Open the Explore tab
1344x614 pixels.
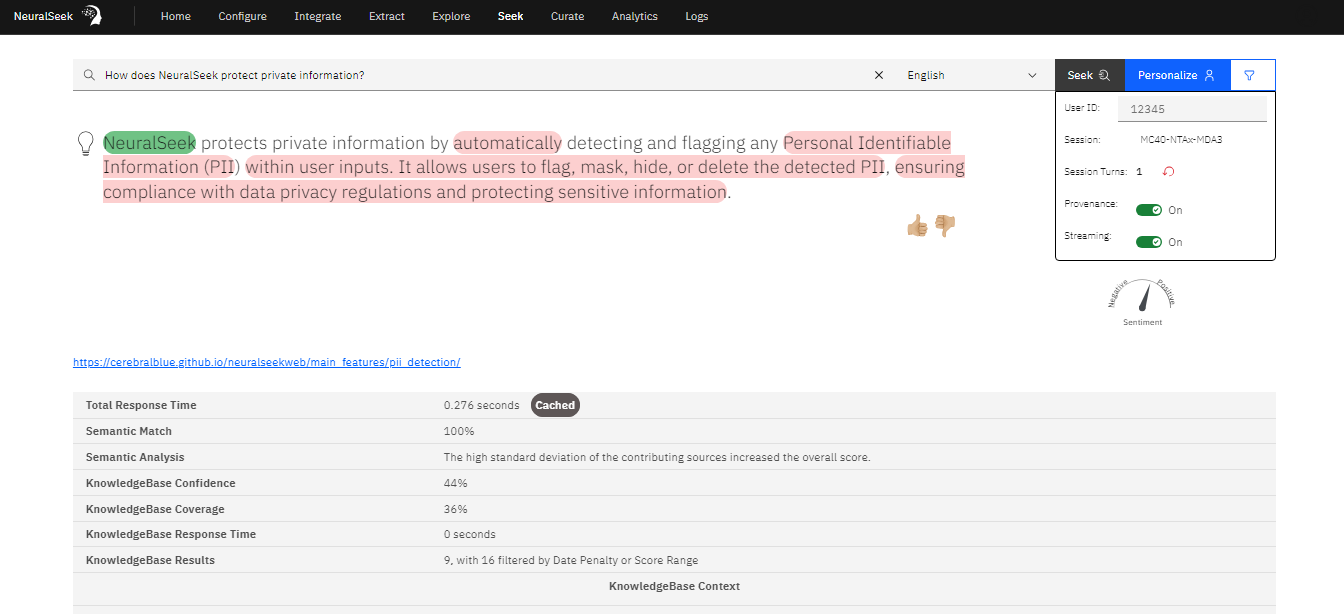tap(451, 16)
